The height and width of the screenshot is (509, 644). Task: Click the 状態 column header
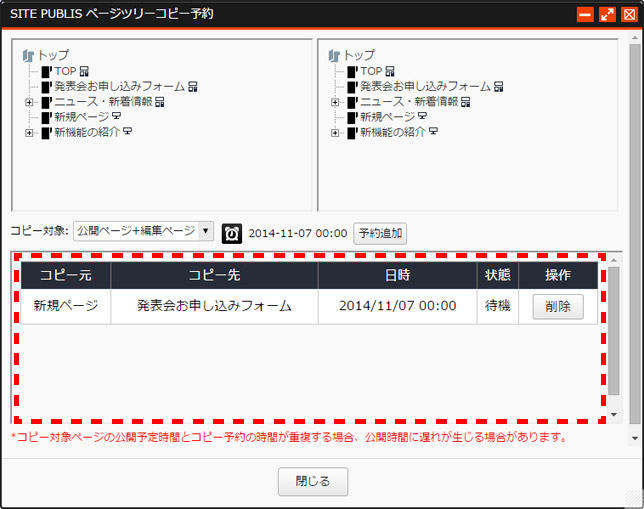click(497, 275)
